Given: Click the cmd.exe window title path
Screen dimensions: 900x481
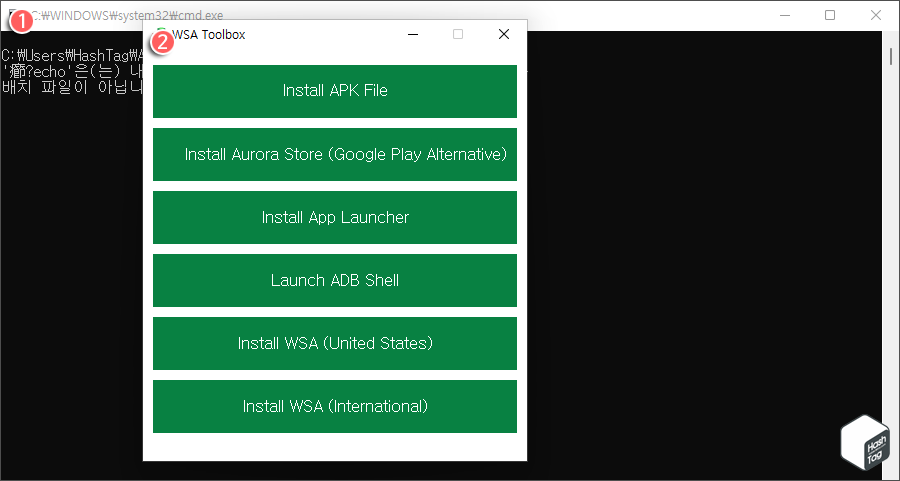Looking at the screenshot, I should pyautogui.click(x=127, y=15).
